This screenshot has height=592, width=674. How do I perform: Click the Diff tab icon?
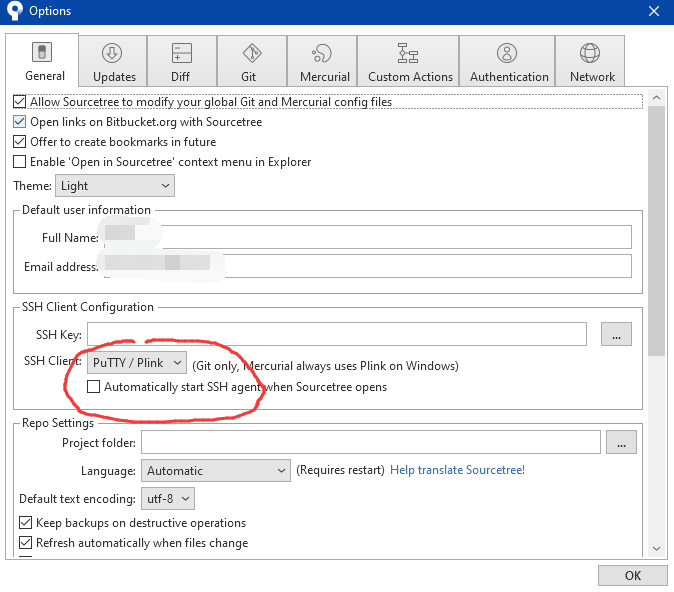point(181,53)
